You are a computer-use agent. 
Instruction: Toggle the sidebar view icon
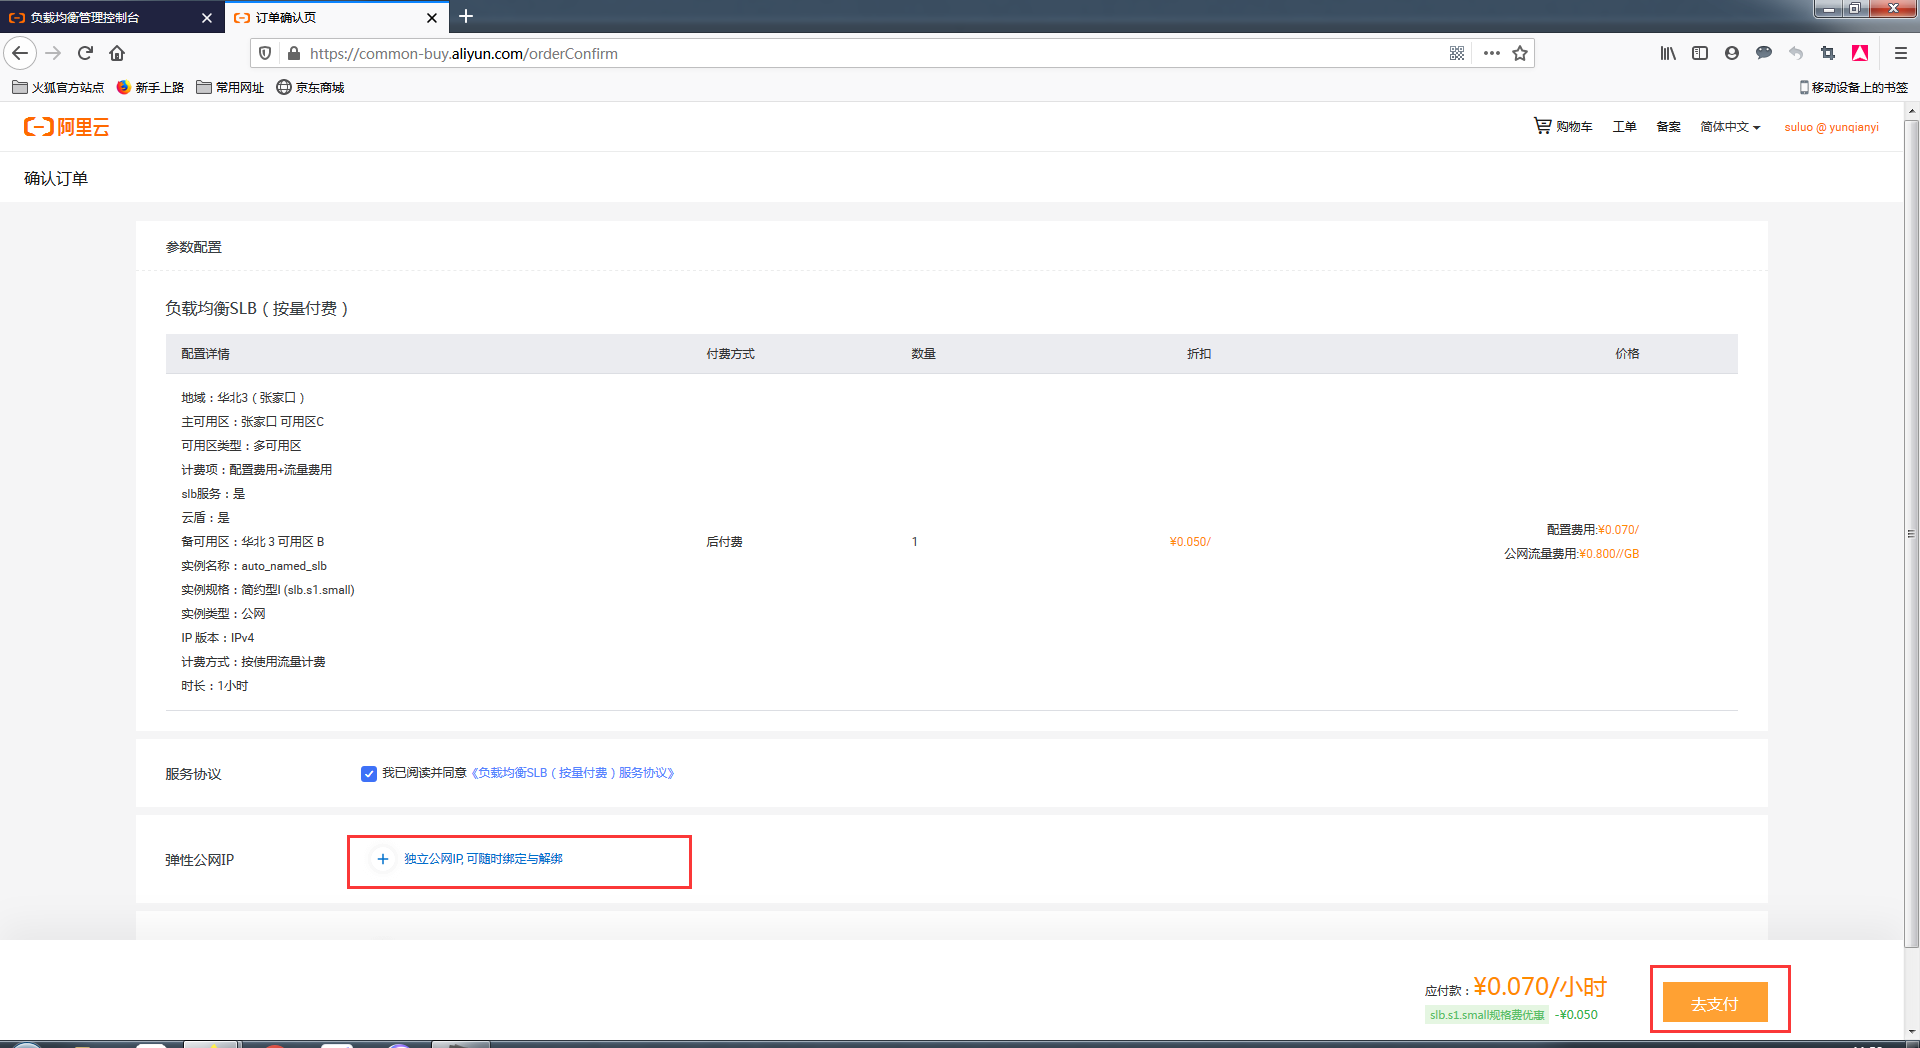pyautogui.click(x=1700, y=54)
